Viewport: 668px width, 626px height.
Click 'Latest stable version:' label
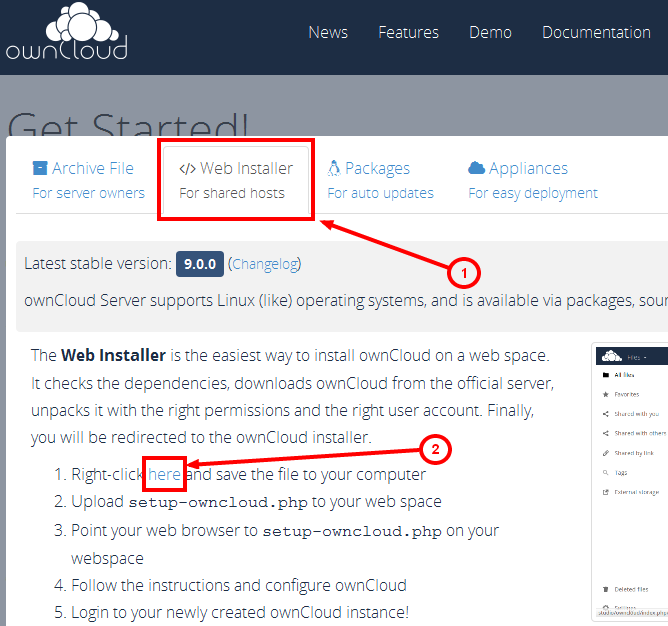[x=98, y=263]
